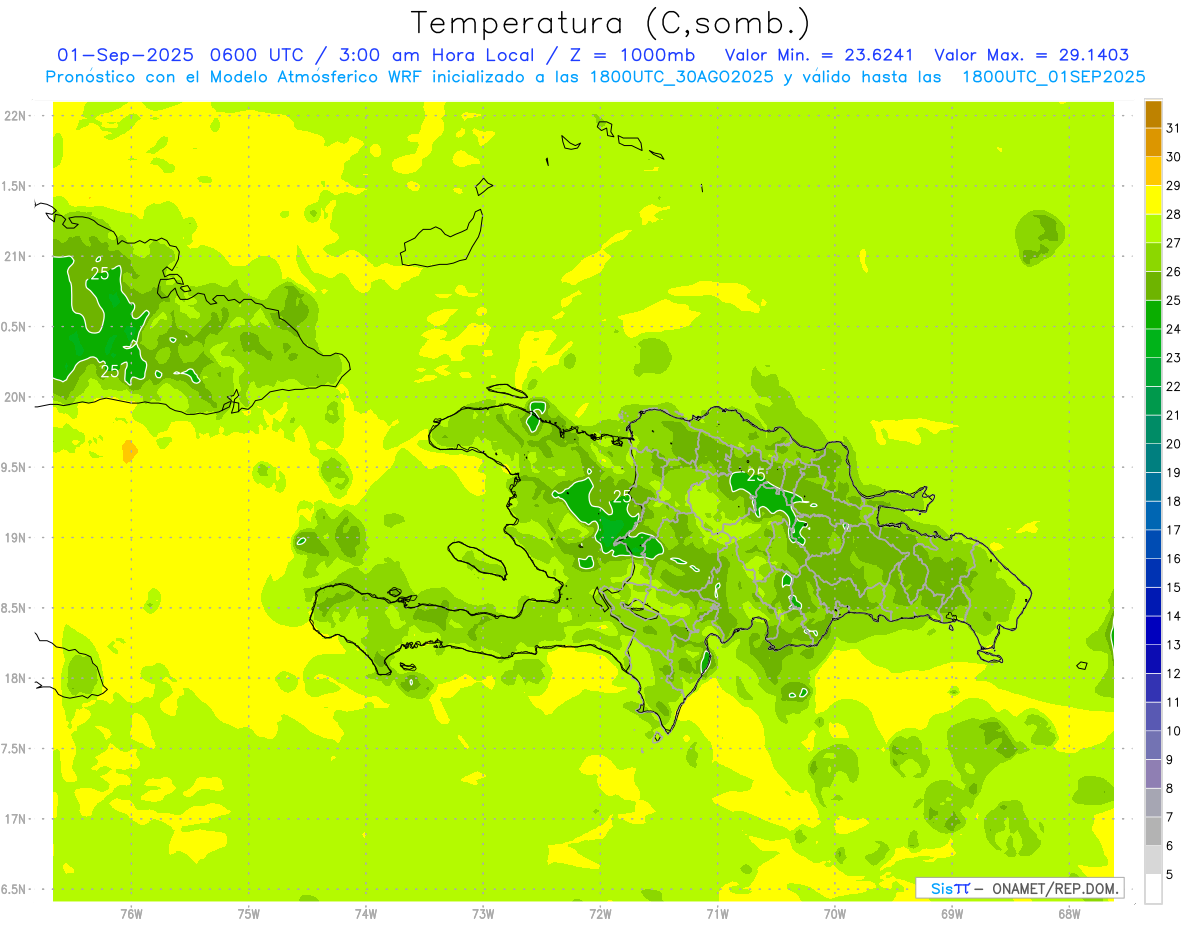Click the '74W' longitude label
Image resolution: width=1200 pixels, height=927 pixels.
[x=366, y=914]
